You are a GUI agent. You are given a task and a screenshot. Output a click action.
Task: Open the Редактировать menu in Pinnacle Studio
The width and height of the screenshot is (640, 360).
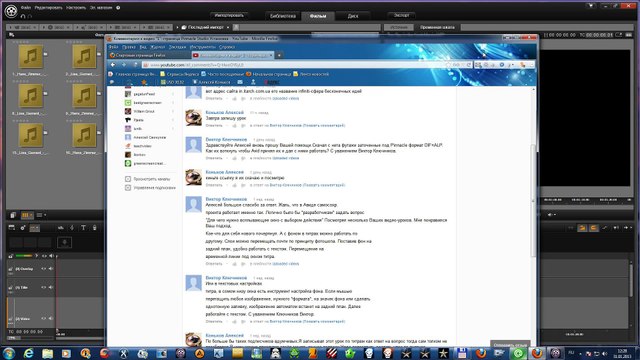click(49, 7)
